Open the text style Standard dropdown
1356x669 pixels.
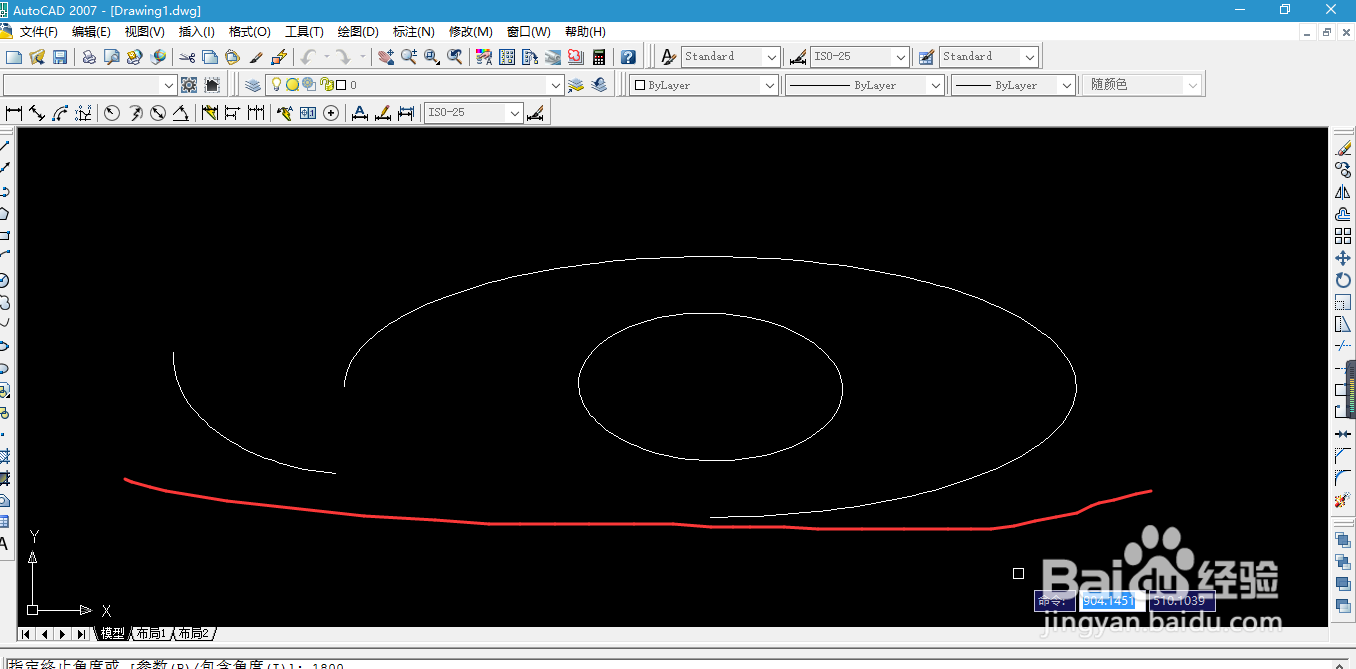pyautogui.click(x=771, y=57)
